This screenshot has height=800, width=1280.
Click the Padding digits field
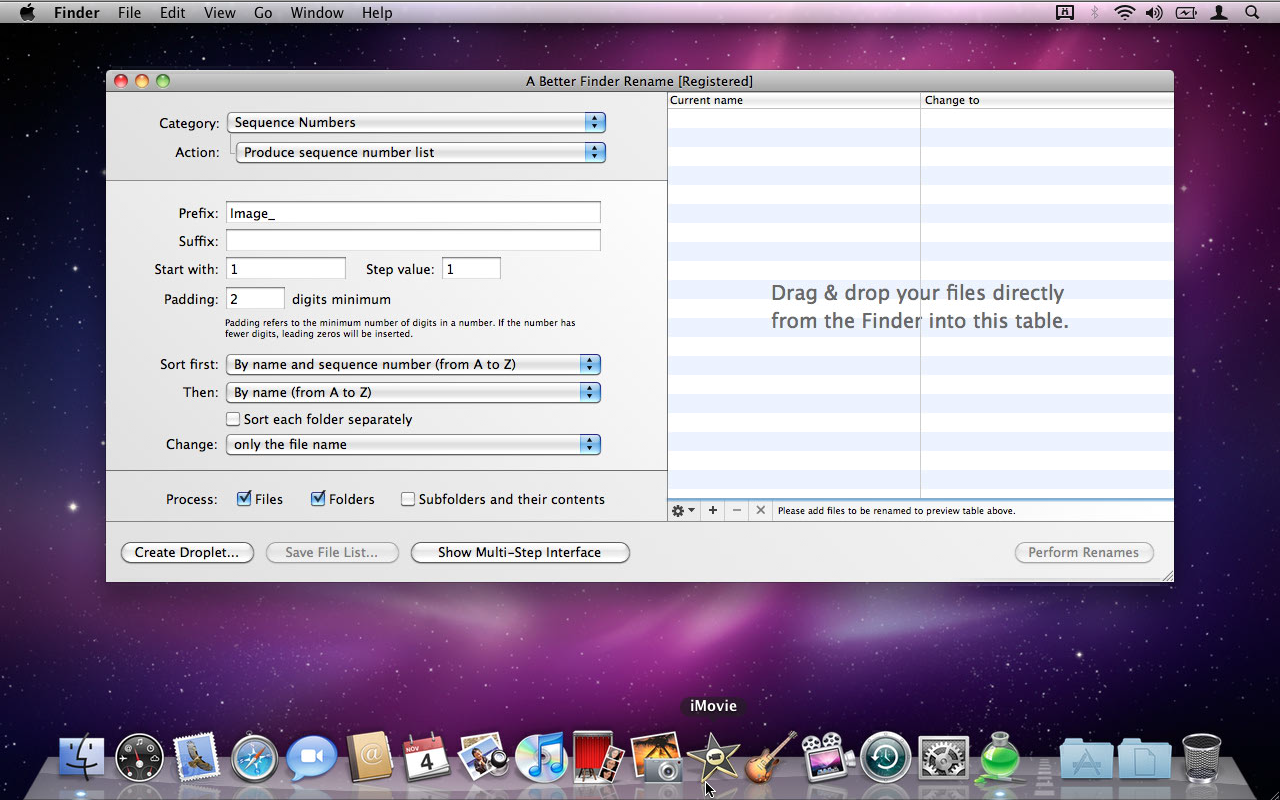tap(255, 299)
